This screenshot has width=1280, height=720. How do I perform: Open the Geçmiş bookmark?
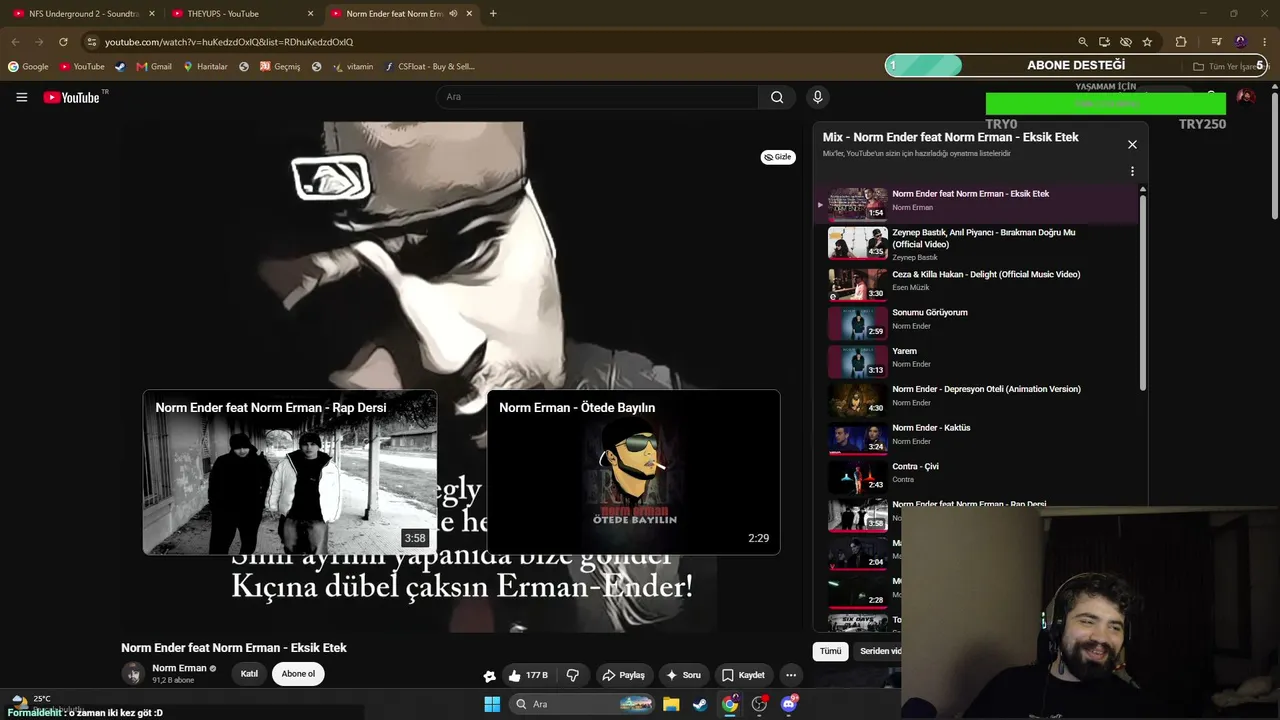pos(280,67)
